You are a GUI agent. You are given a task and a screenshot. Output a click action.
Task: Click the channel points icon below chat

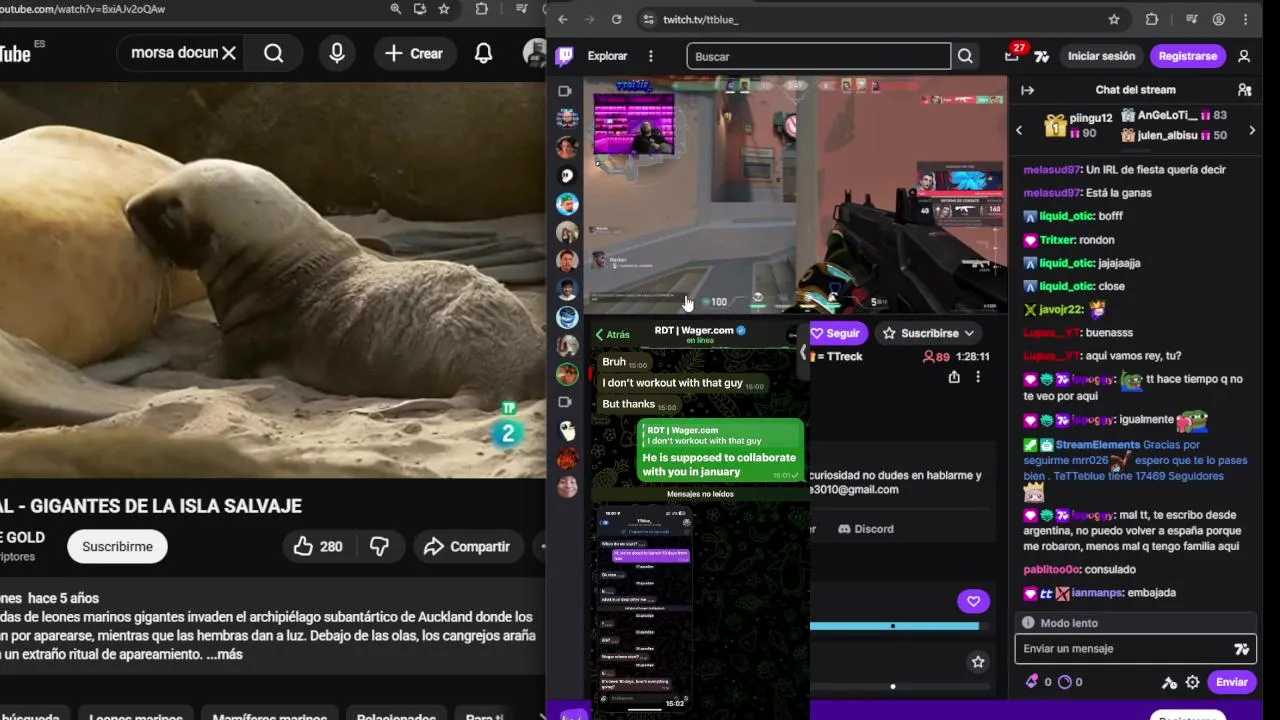pos(1064,682)
